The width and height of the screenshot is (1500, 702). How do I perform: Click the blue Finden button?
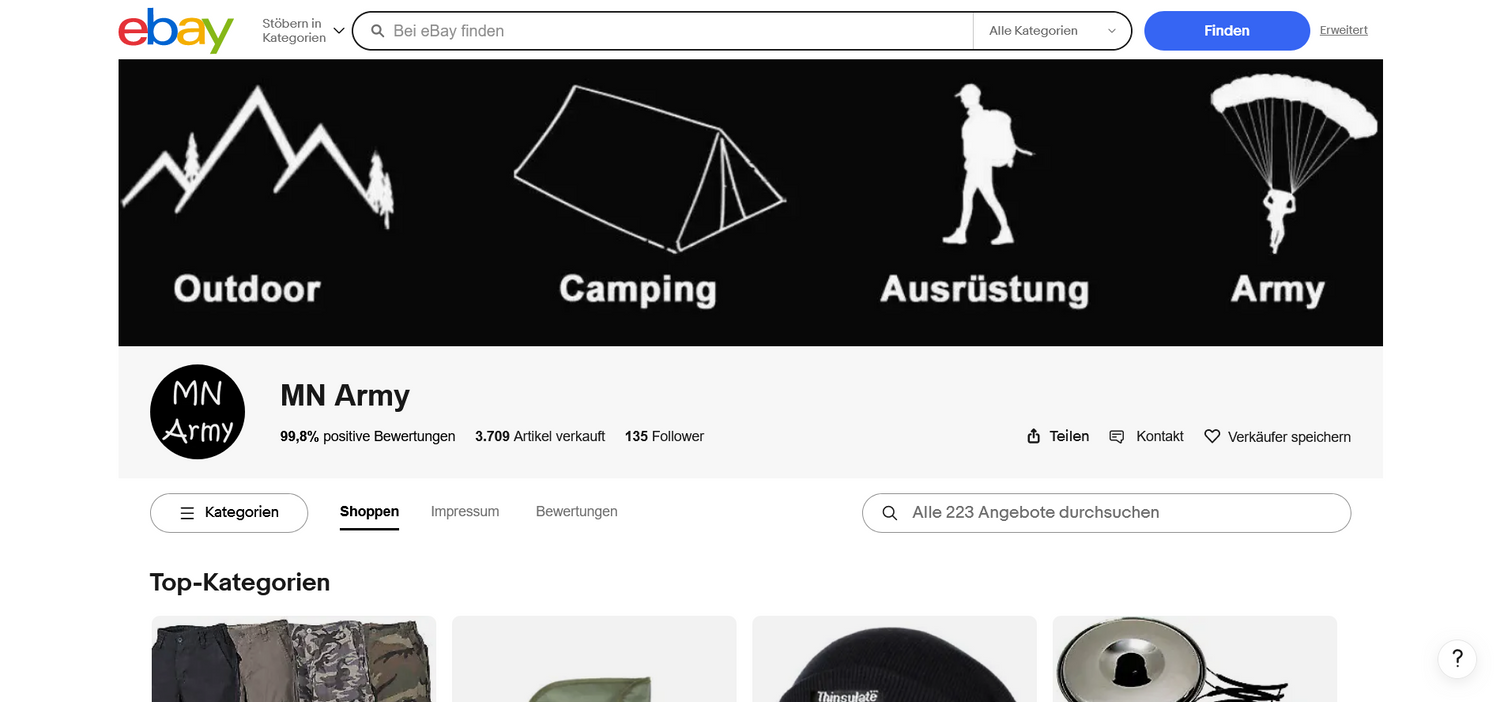point(1227,31)
